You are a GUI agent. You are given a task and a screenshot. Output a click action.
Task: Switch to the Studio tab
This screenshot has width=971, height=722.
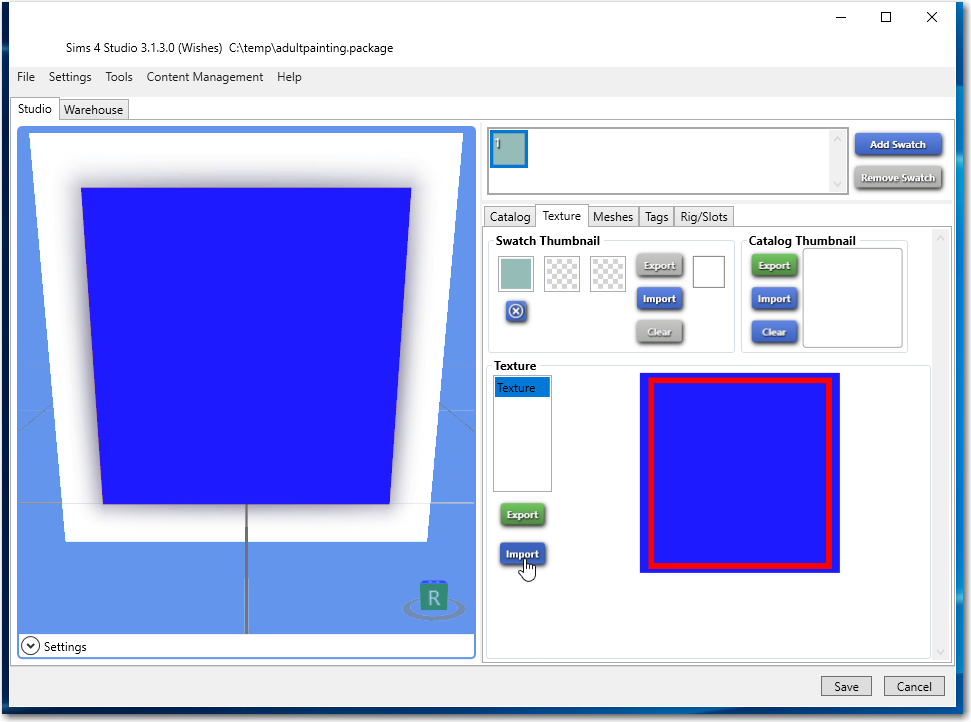(x=35, y=109)
